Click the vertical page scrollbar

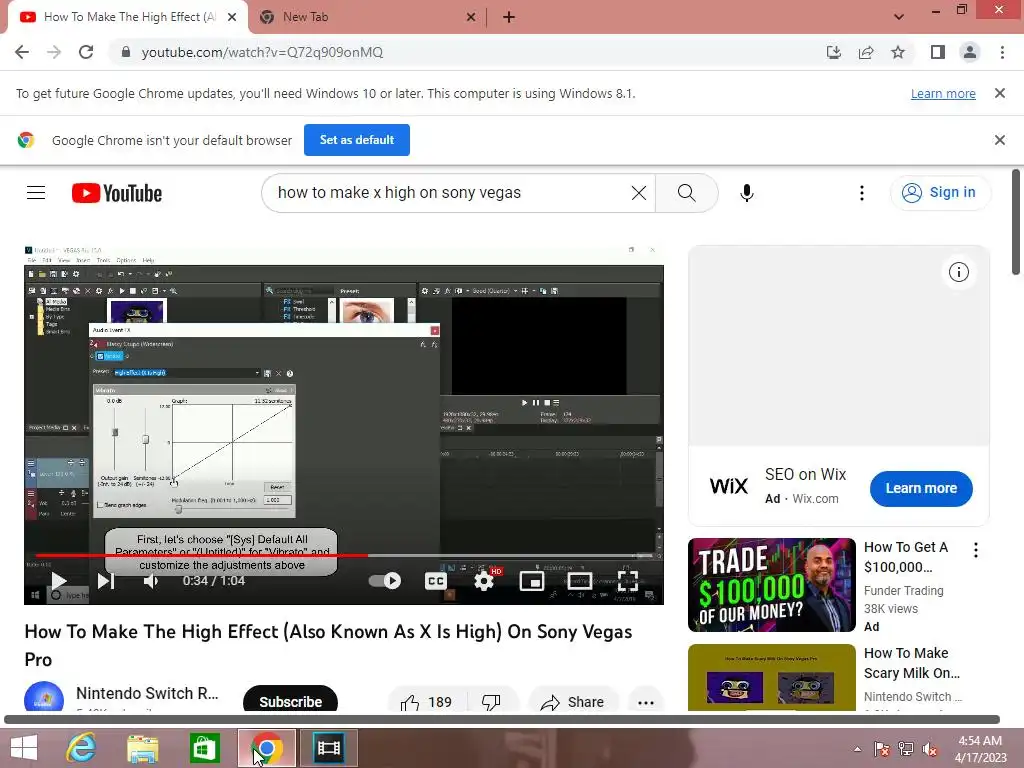click(x=1016, y=222)
